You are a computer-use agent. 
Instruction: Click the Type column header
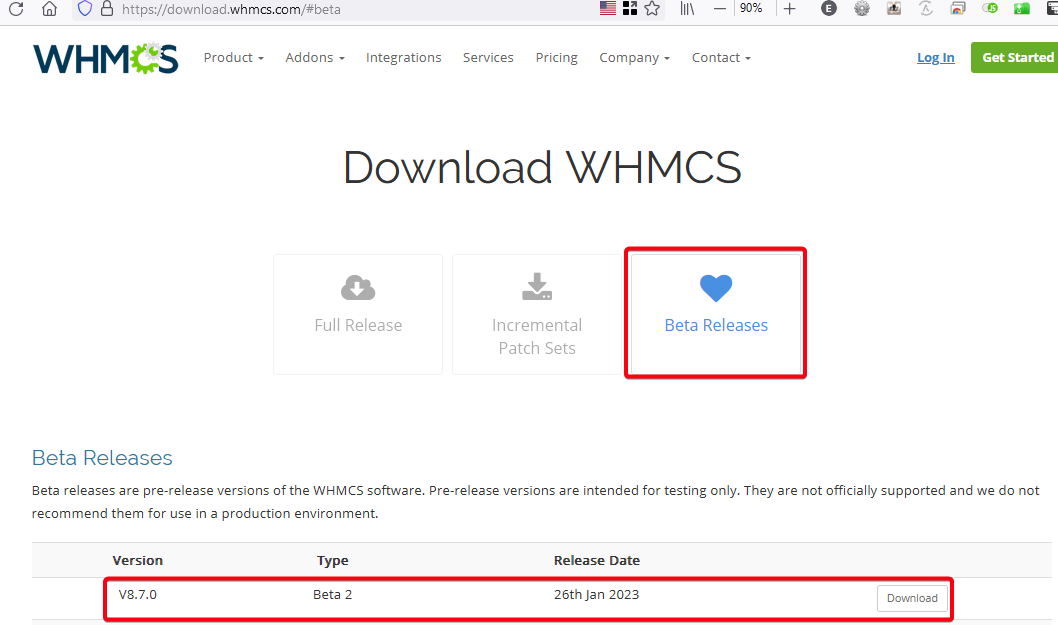pyautogui.click(x=333, y=560)
